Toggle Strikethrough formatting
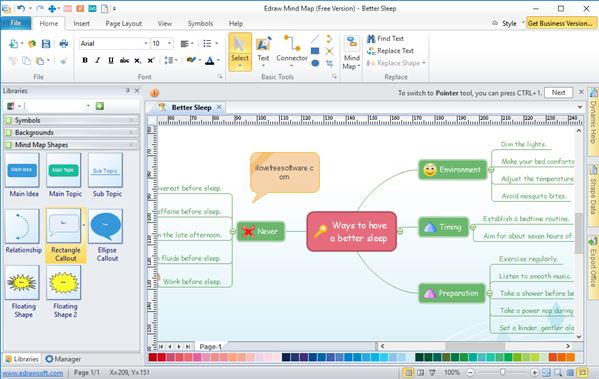The height and width of the screenshot is (379, 599). (124, 60)
